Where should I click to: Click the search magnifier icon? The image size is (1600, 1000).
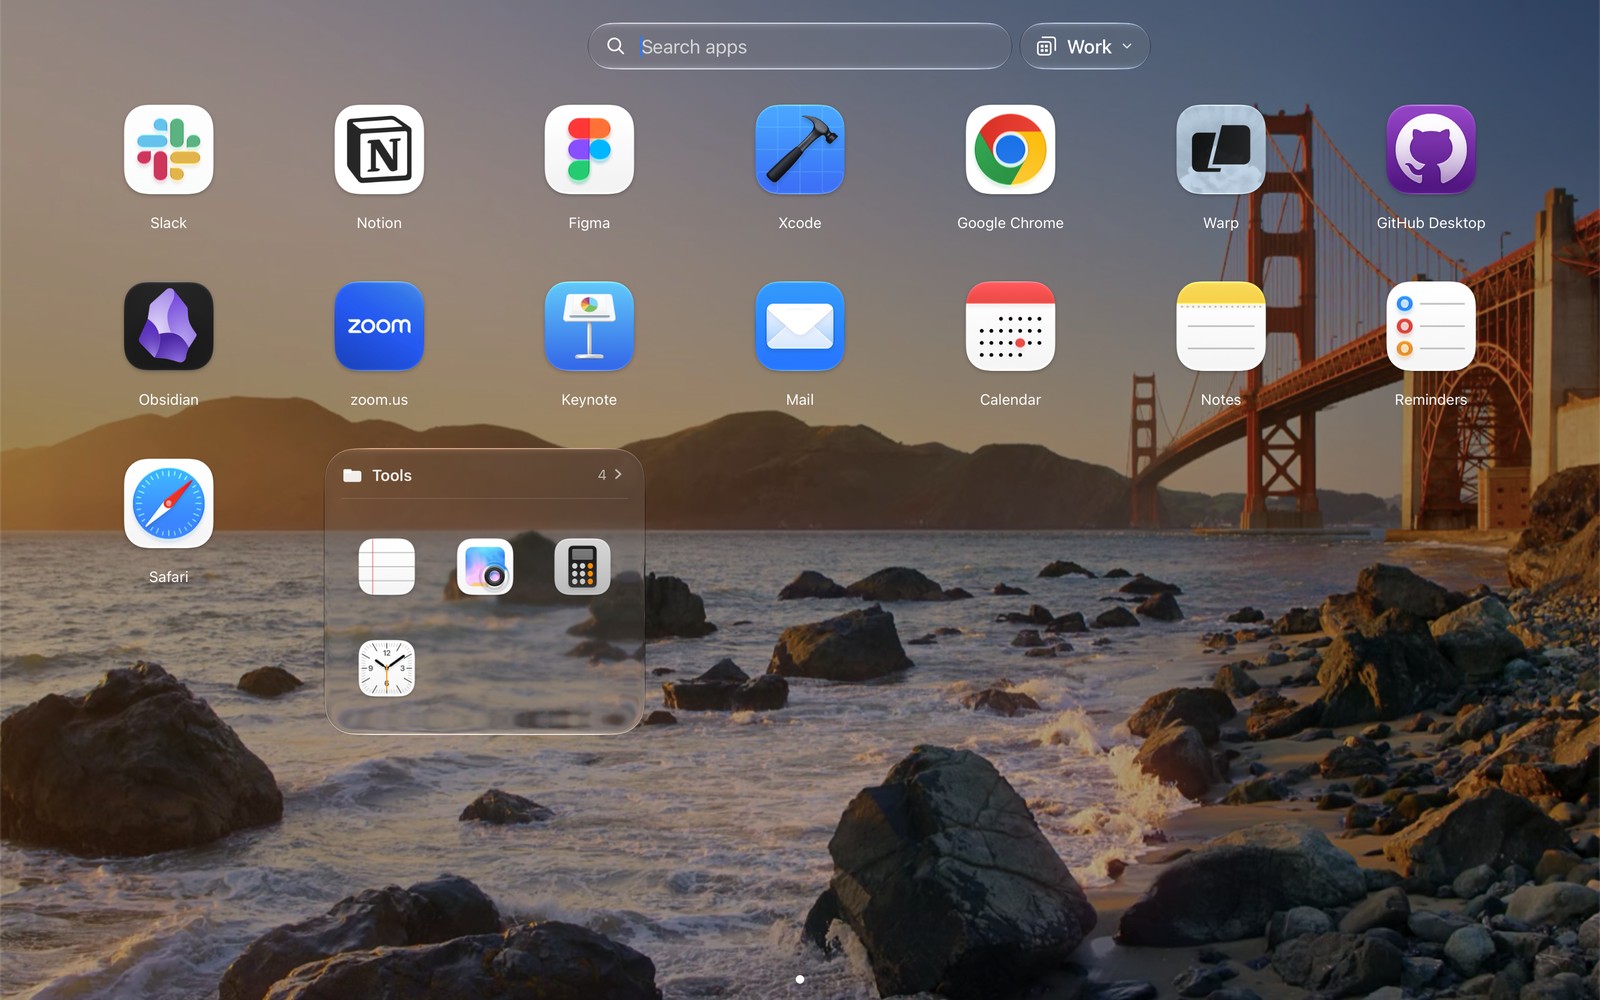click(616, 46)
